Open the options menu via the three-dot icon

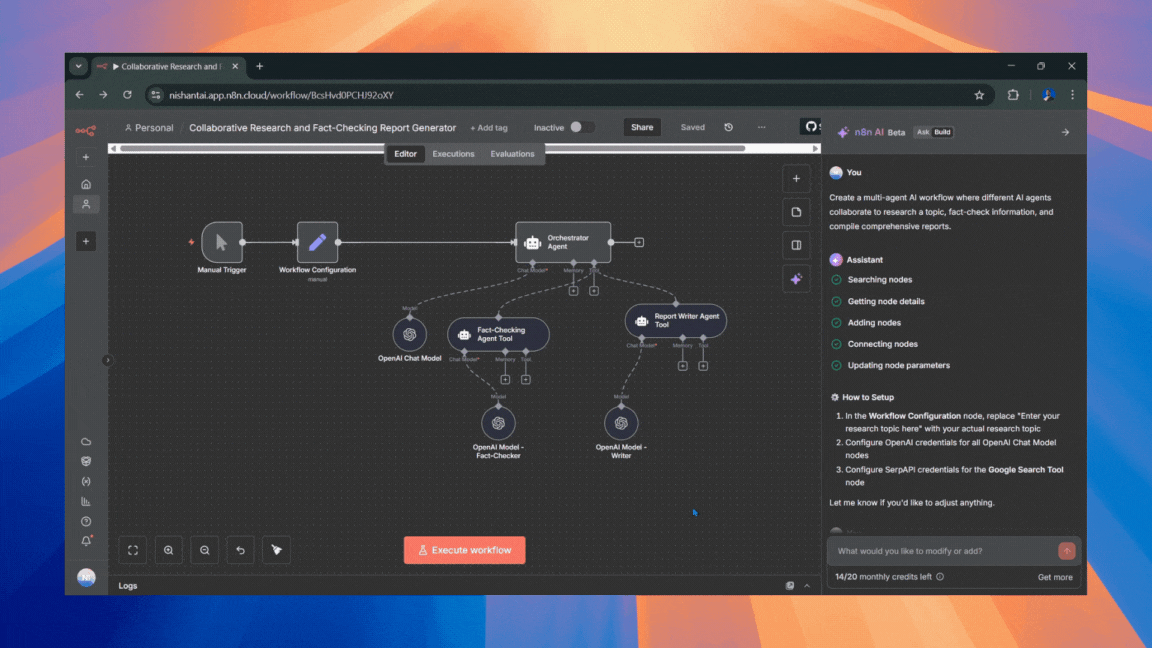[761, 127]
